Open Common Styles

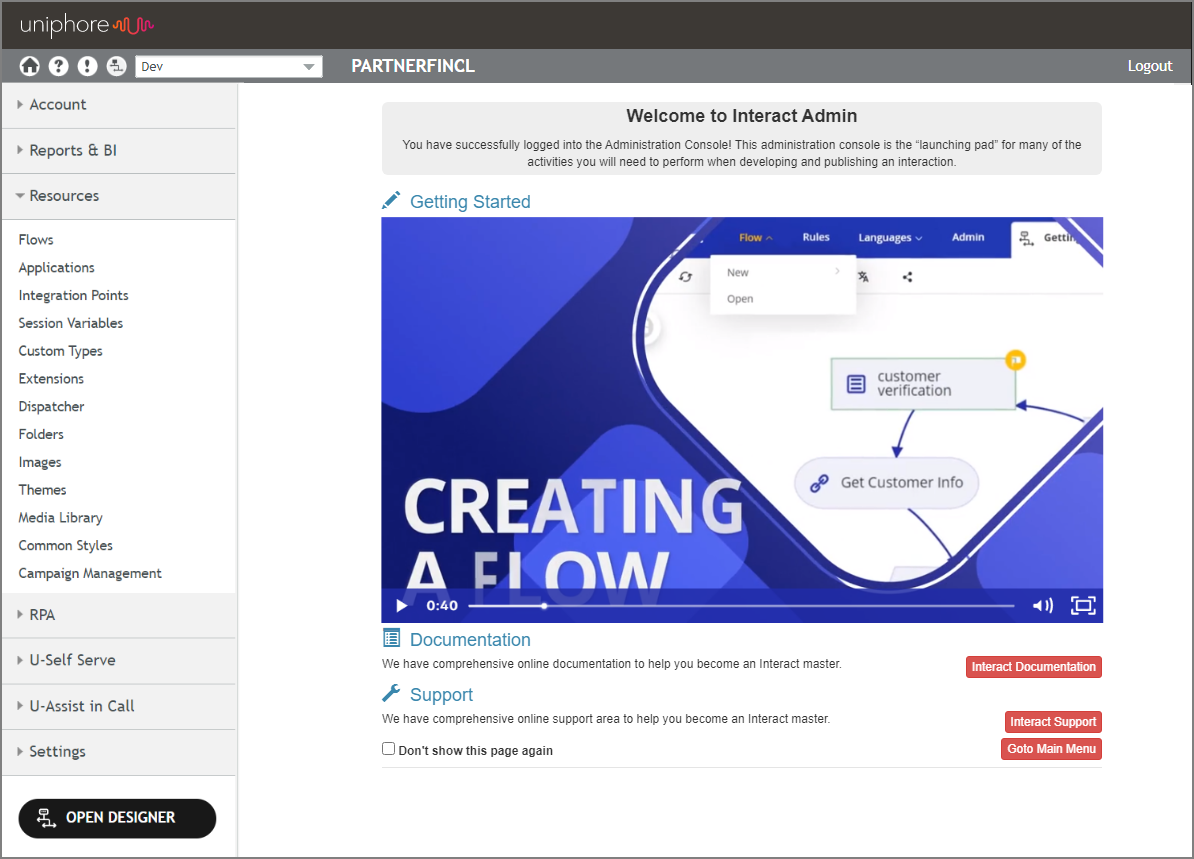(x=65, y=546)
